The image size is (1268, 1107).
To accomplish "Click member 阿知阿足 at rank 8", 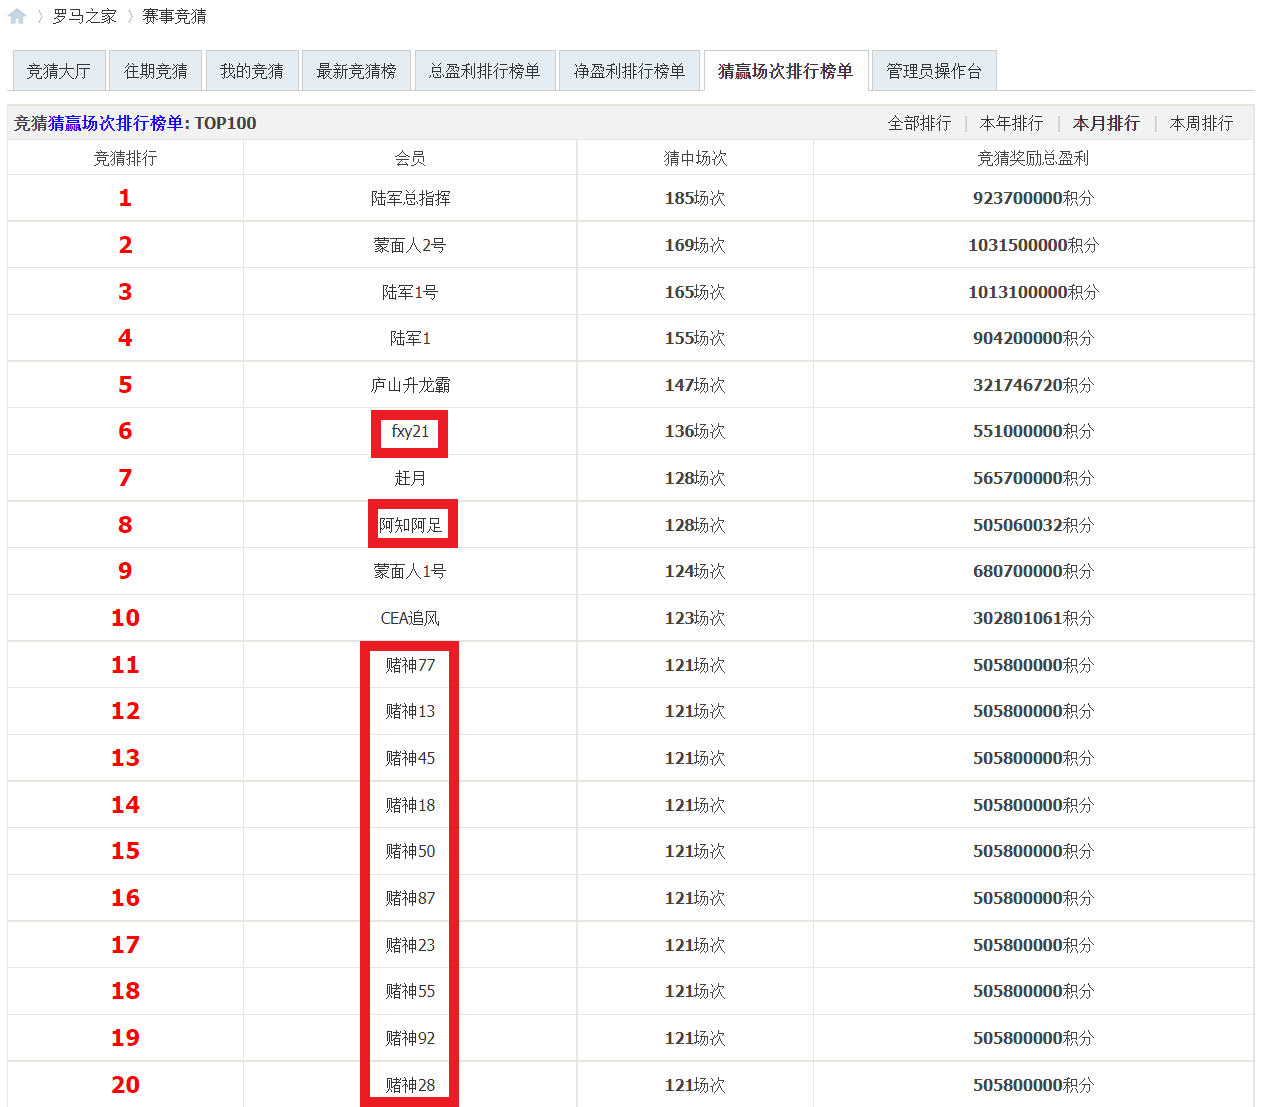I will point(411,524).
